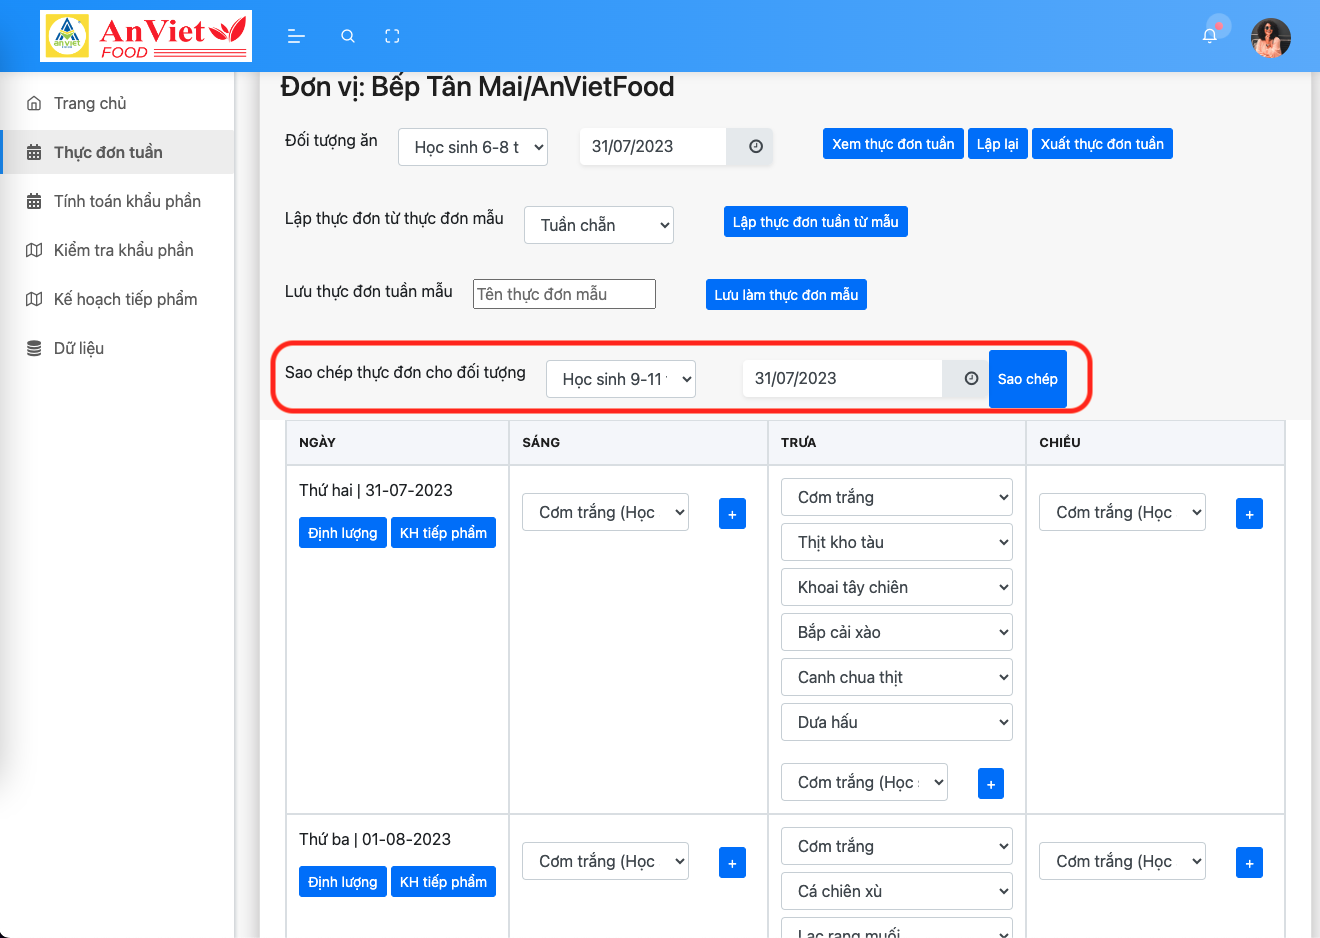Focus the Tên thực đơn mẫu input
The height and width of the screenshot is (938, 1320).
564,294
